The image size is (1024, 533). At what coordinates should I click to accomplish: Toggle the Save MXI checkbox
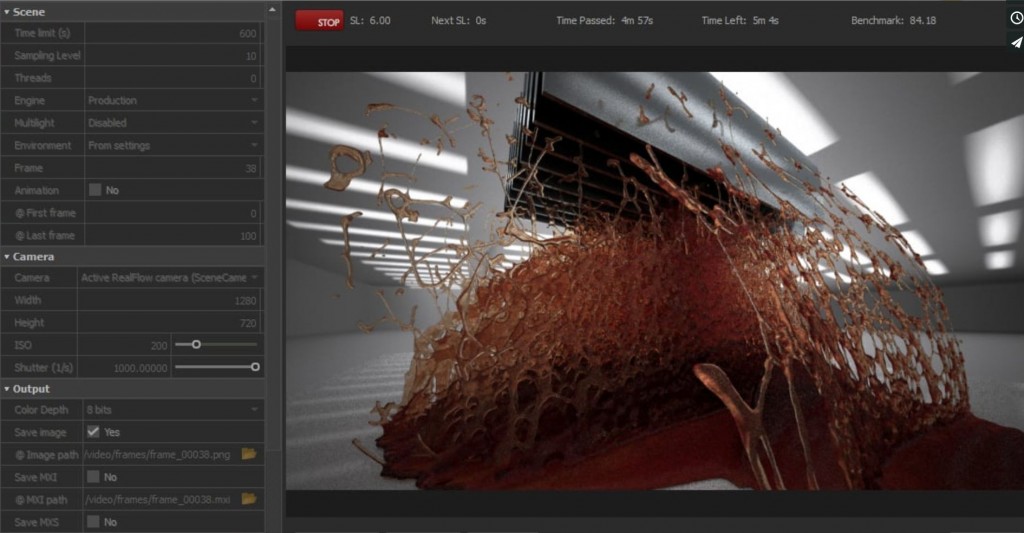(x=94, y=477)
